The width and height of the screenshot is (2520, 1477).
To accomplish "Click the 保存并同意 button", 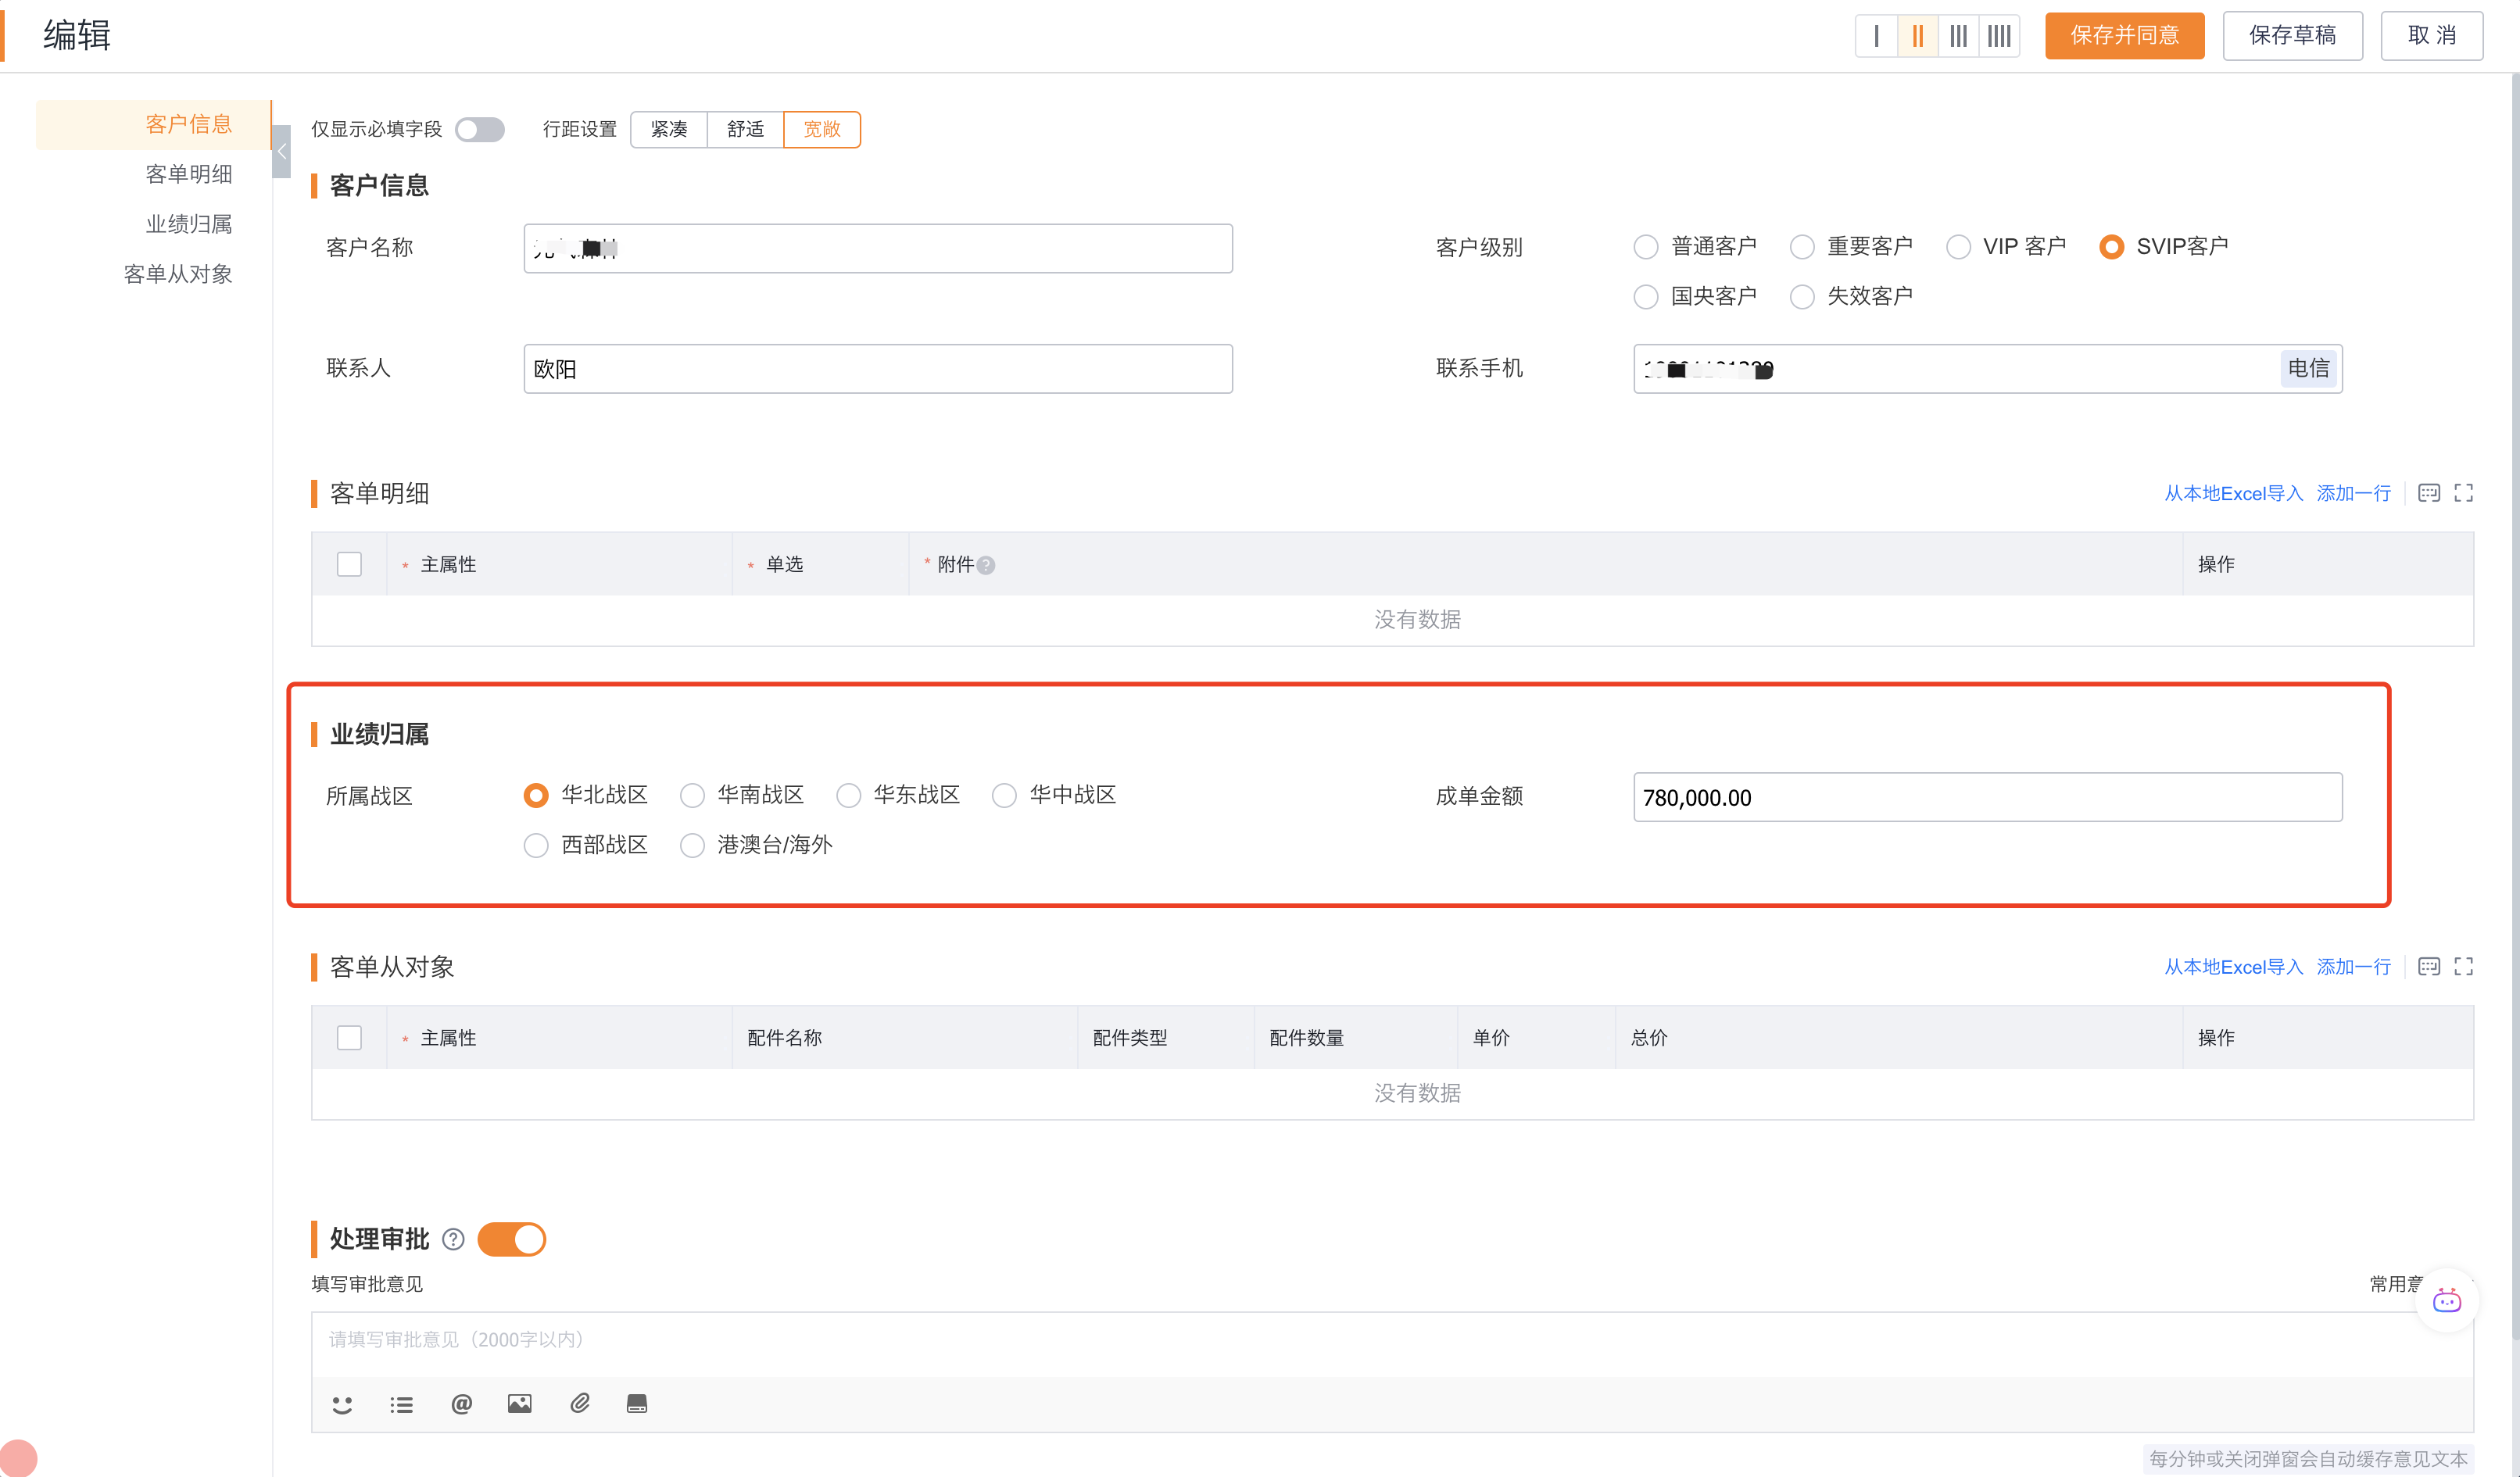I will [x=2123, y=36].
